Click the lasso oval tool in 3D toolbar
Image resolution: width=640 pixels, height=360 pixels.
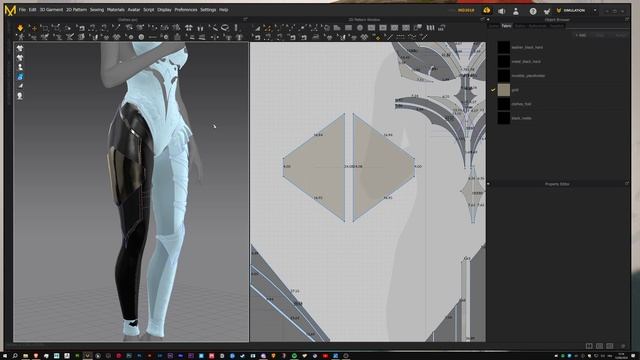click(x=225, y=28)
